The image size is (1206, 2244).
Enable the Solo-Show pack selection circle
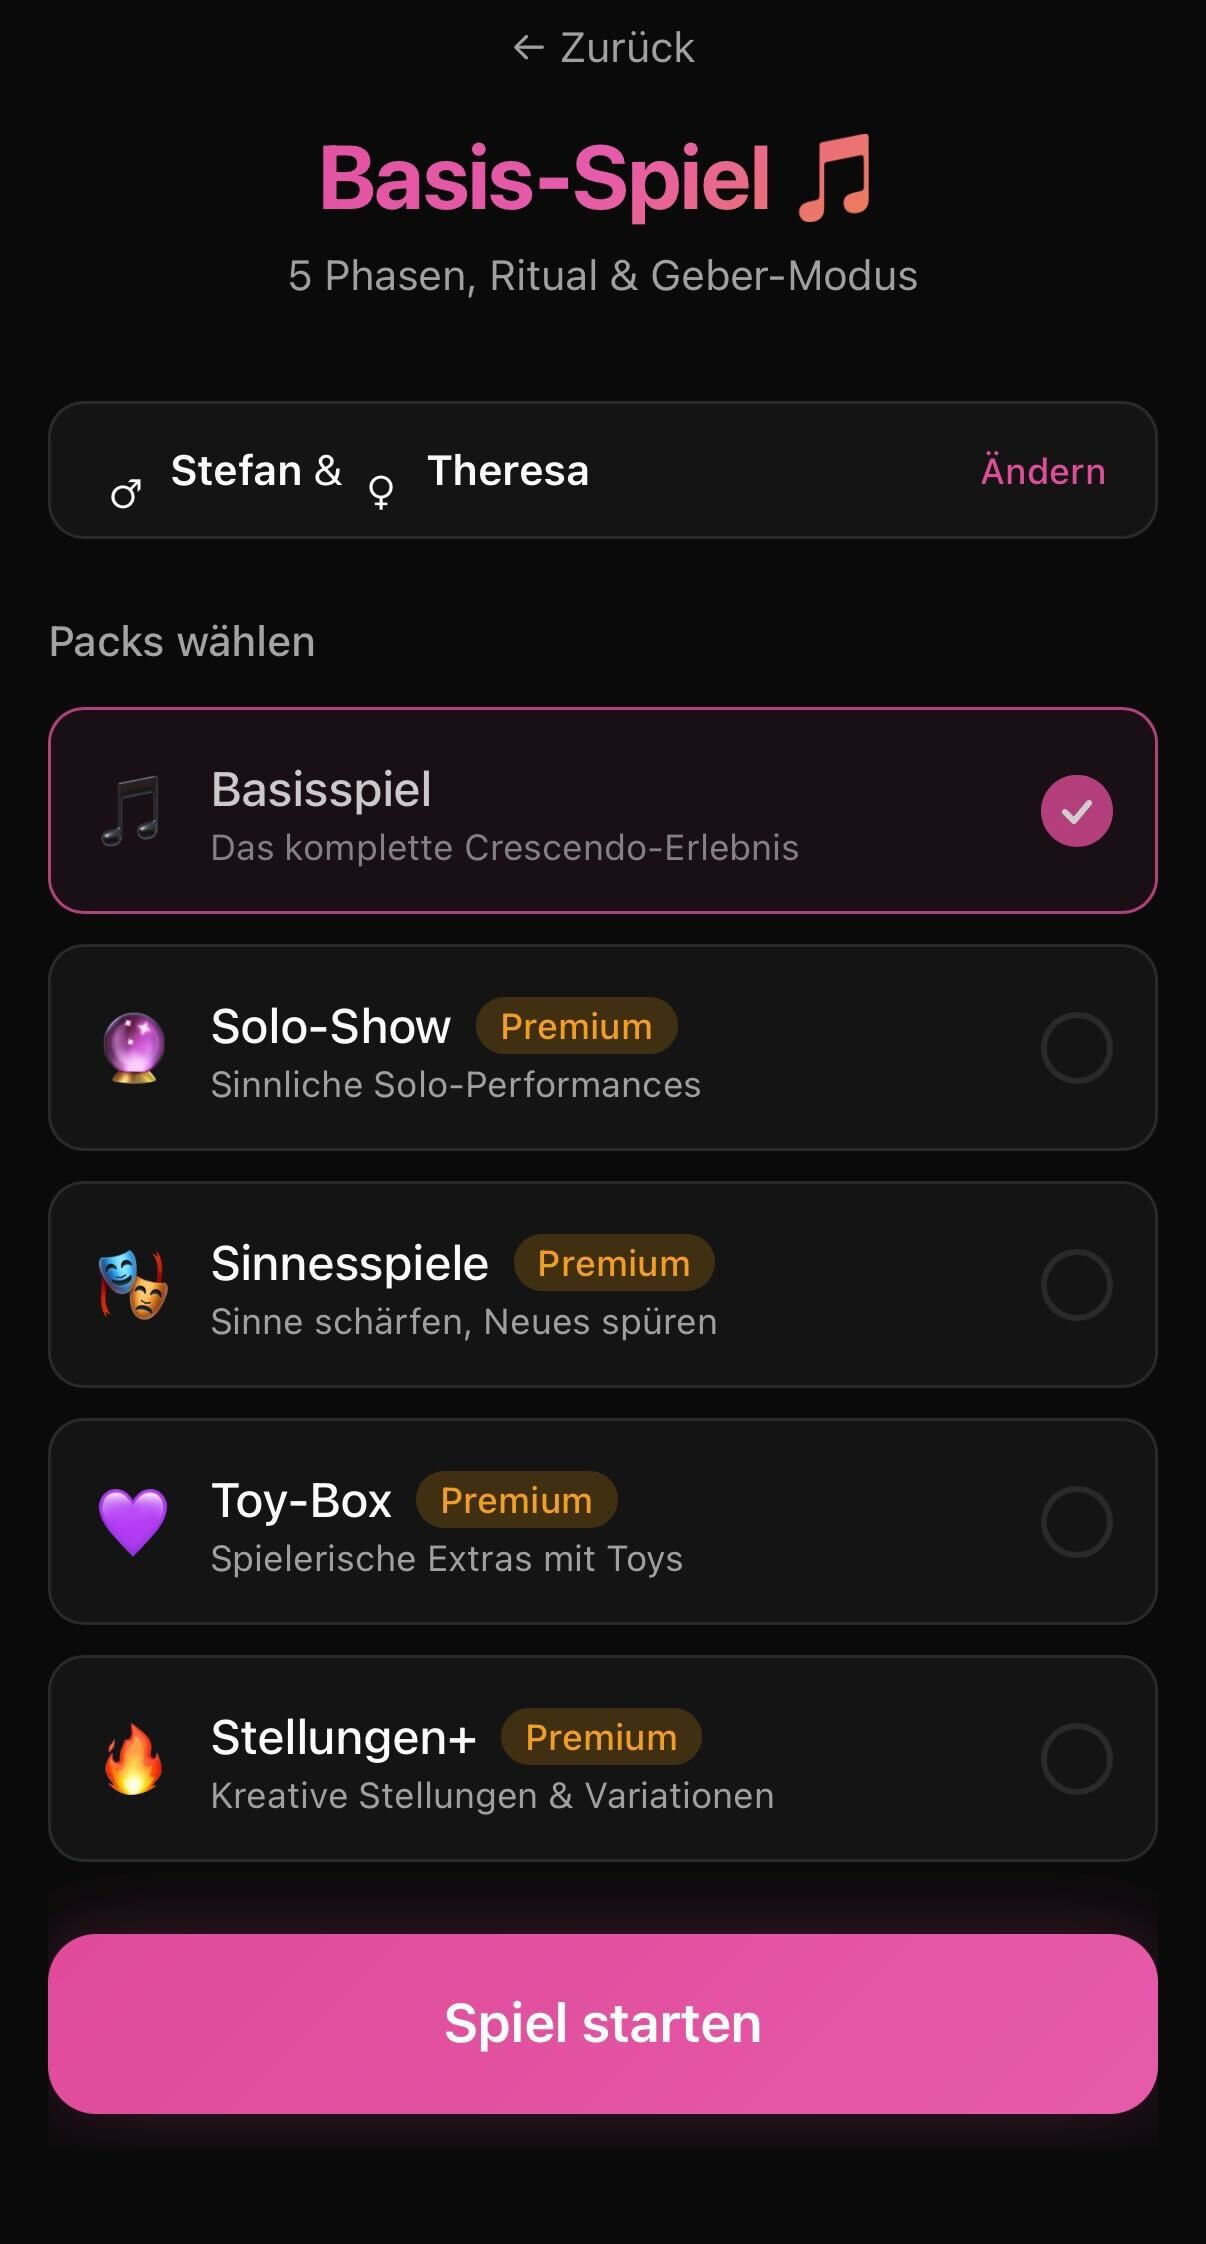[x=1076, y=1048]
